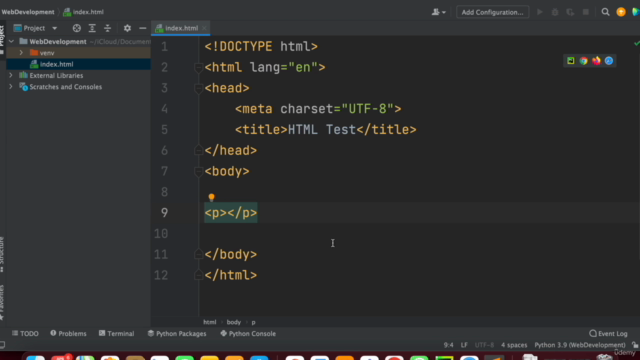Click the Locate/Select Opened File target icon
This screenshot has height=360, width=640.
pyautogui.click(x=76, y=28)
